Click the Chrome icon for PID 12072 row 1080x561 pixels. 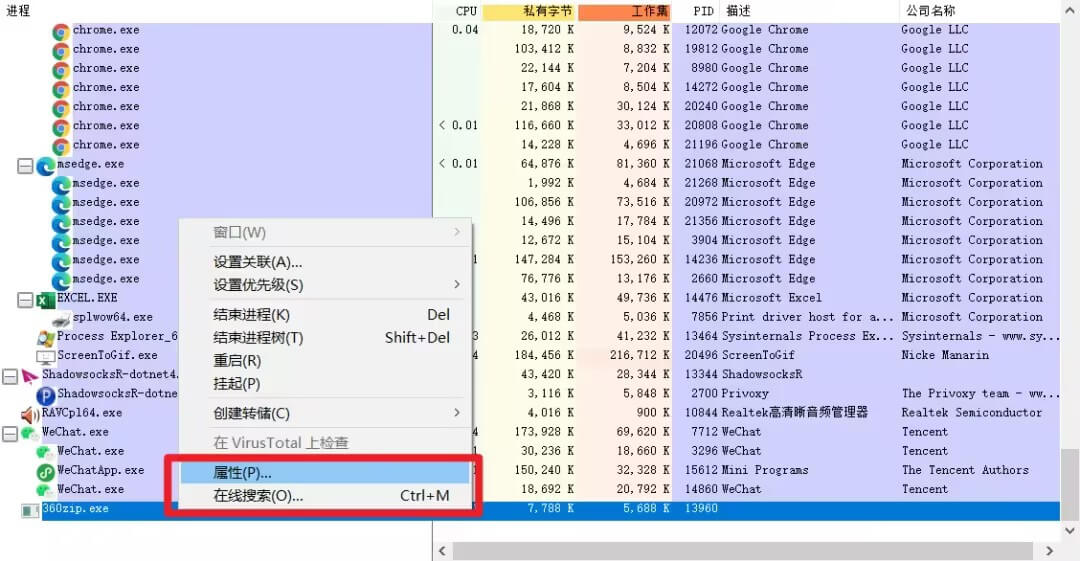coord(61,31)
